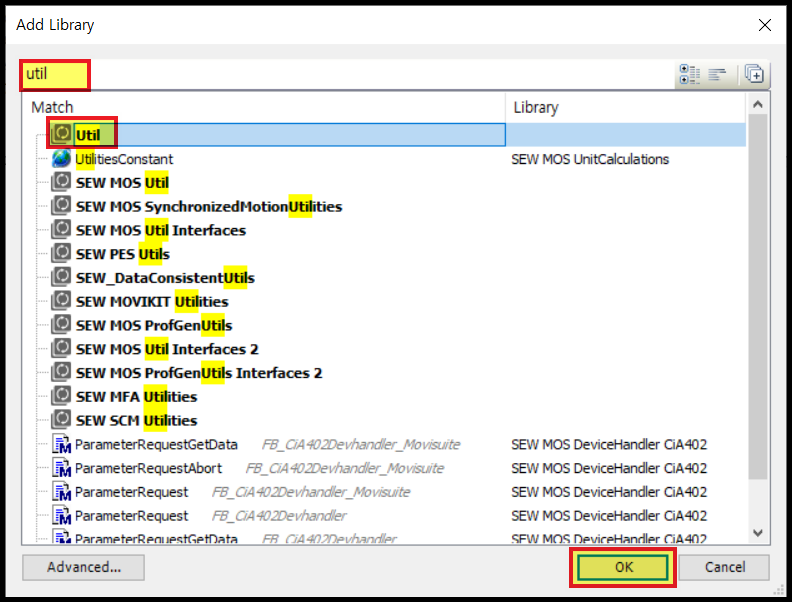Click the search field containing 'util'
The height and width of the screenshot is (602, 792).
tap(349, 75)
